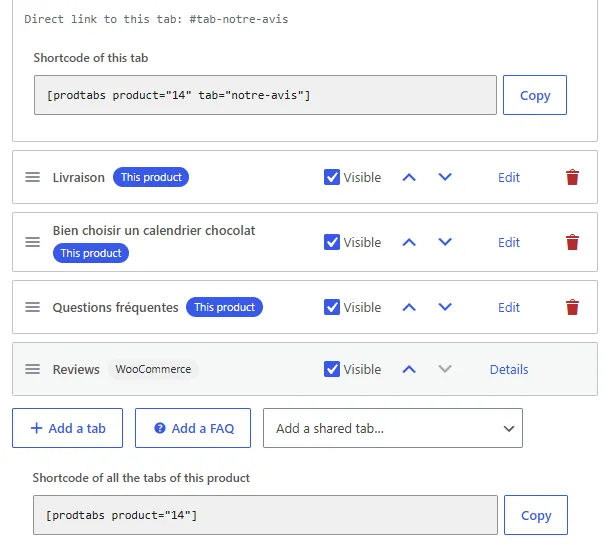Screen dimensions: 610x547
Task: Select the Questions fréquentes title
Action: 116,307
